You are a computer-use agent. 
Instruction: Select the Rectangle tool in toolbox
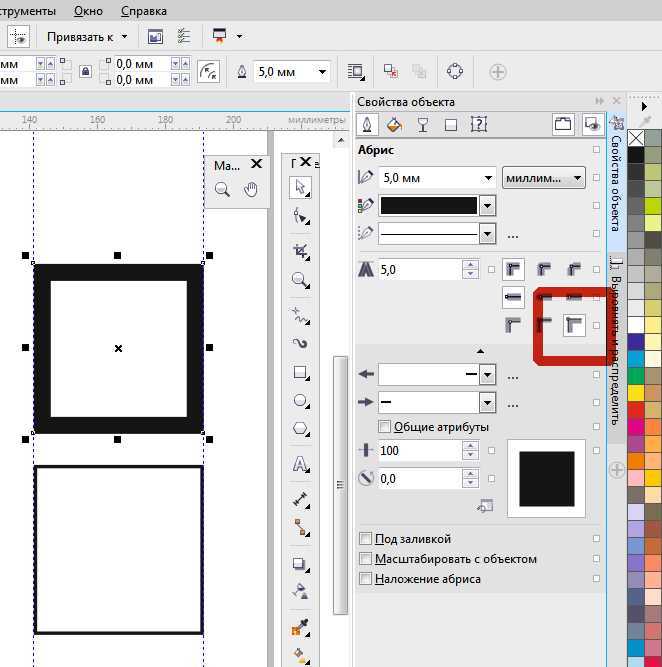[x=300, y=372]
